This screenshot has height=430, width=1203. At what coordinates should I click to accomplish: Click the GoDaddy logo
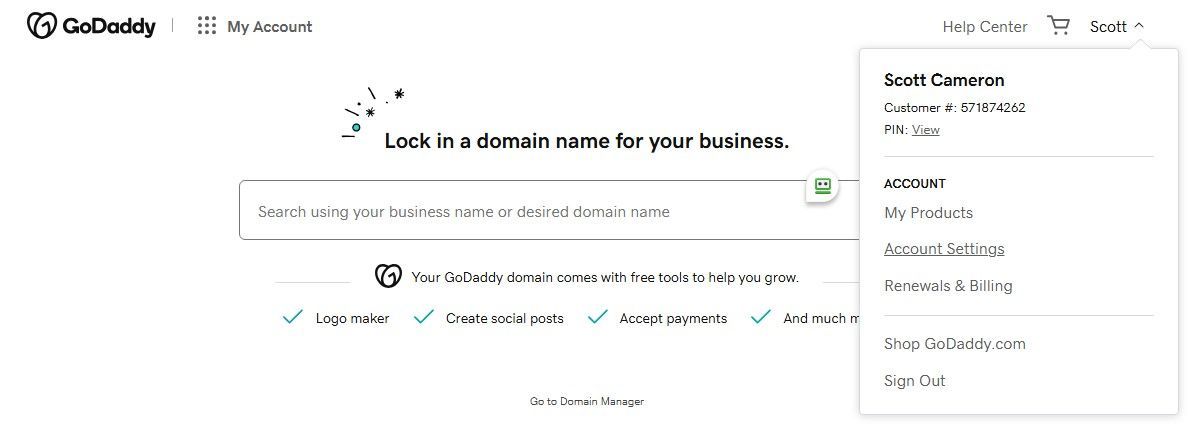click(91, 26)
